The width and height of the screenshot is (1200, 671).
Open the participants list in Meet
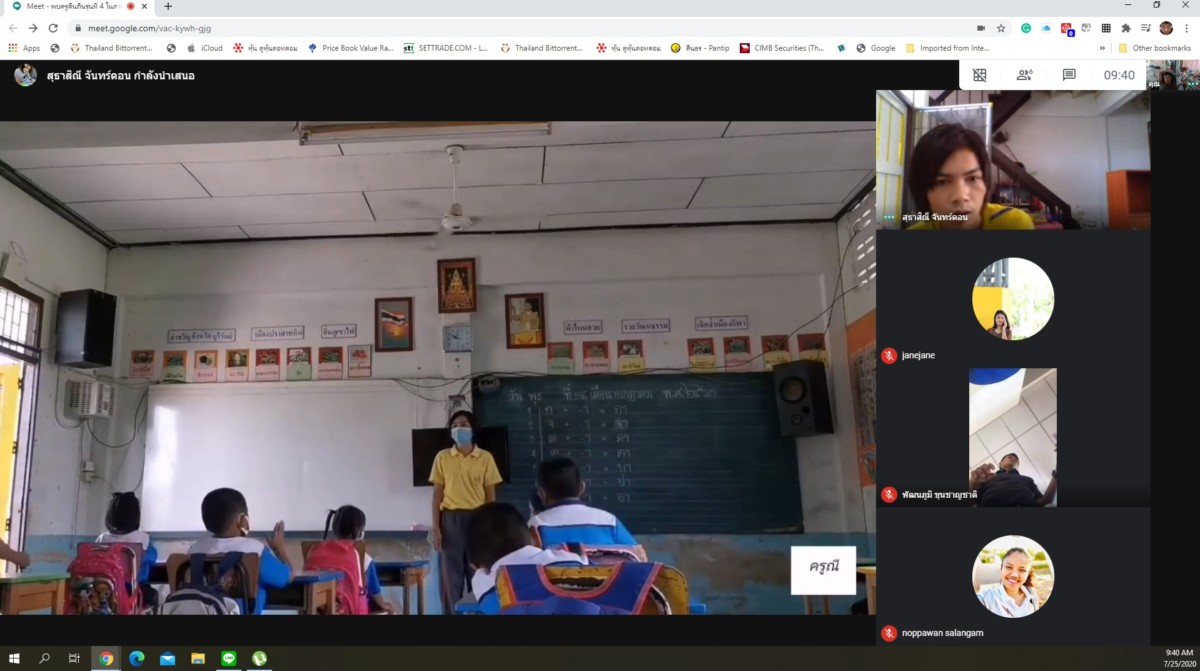coord(1024,75)
